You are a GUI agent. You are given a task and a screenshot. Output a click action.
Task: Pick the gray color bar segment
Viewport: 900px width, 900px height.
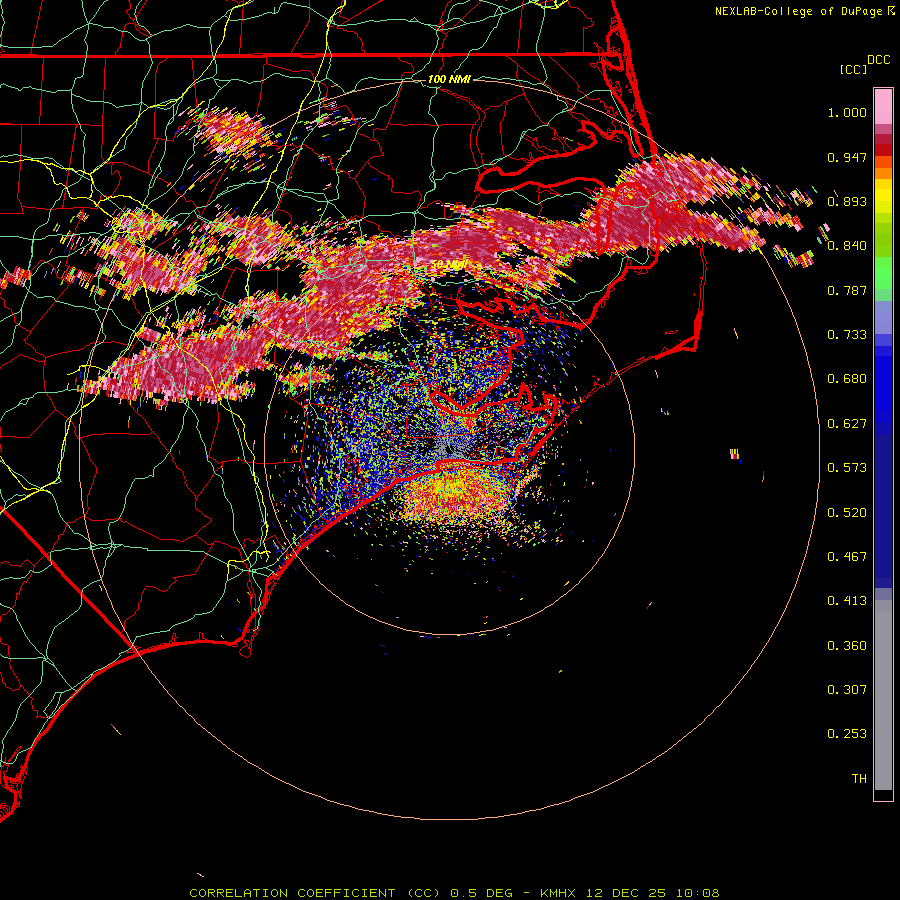(x=883, y=695)
